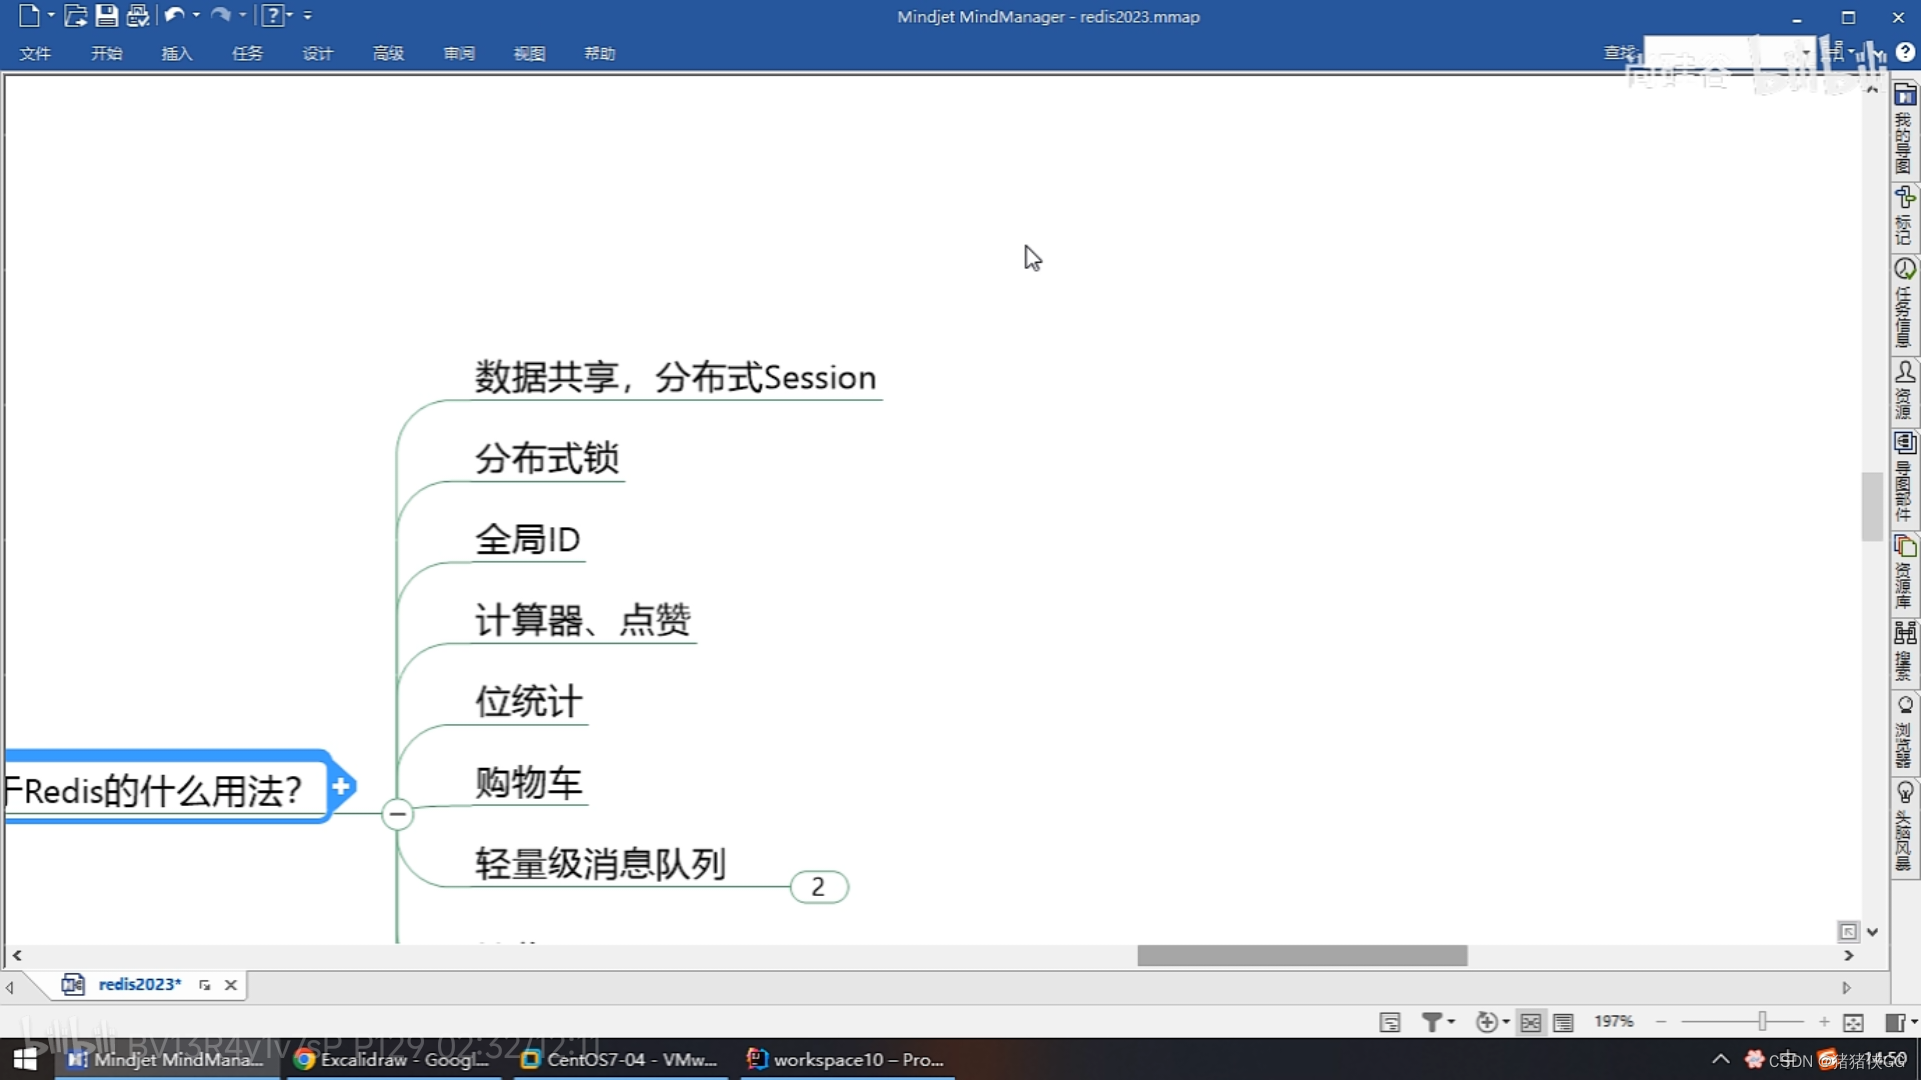Open a file with the folder icon
Viewport: 1921px width, 1080px height.
click(75, 15)
